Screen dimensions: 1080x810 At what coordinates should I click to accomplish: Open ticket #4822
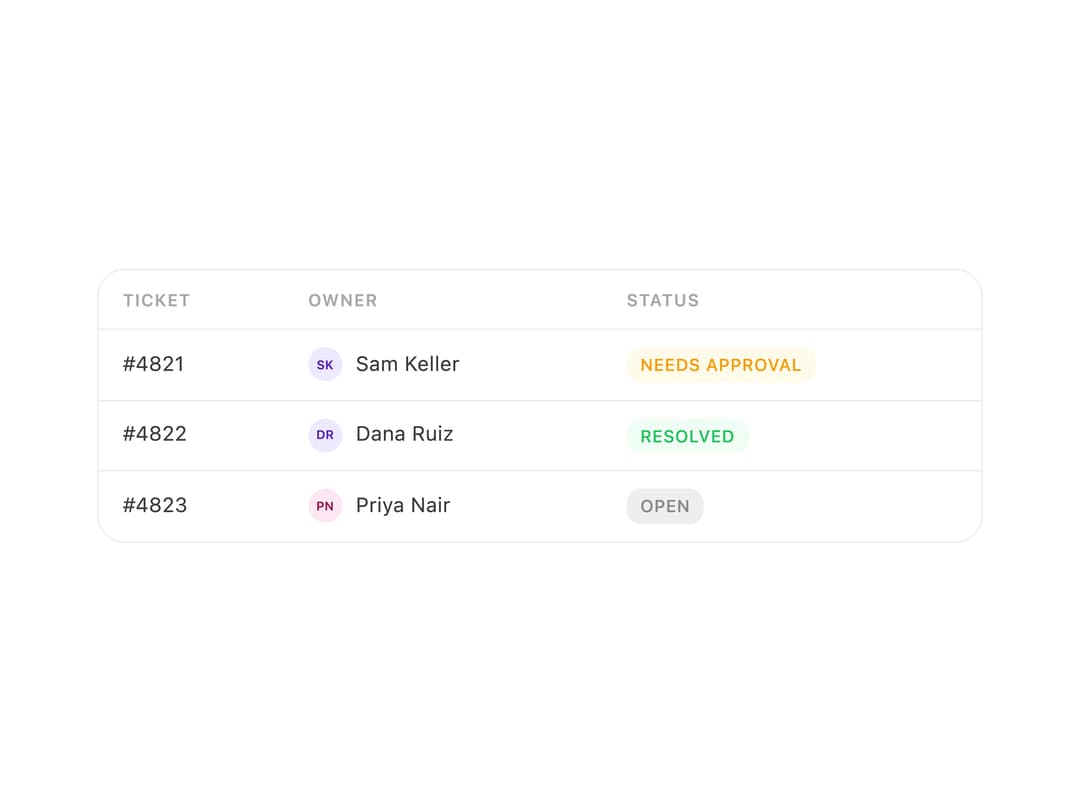pos(154,434)
